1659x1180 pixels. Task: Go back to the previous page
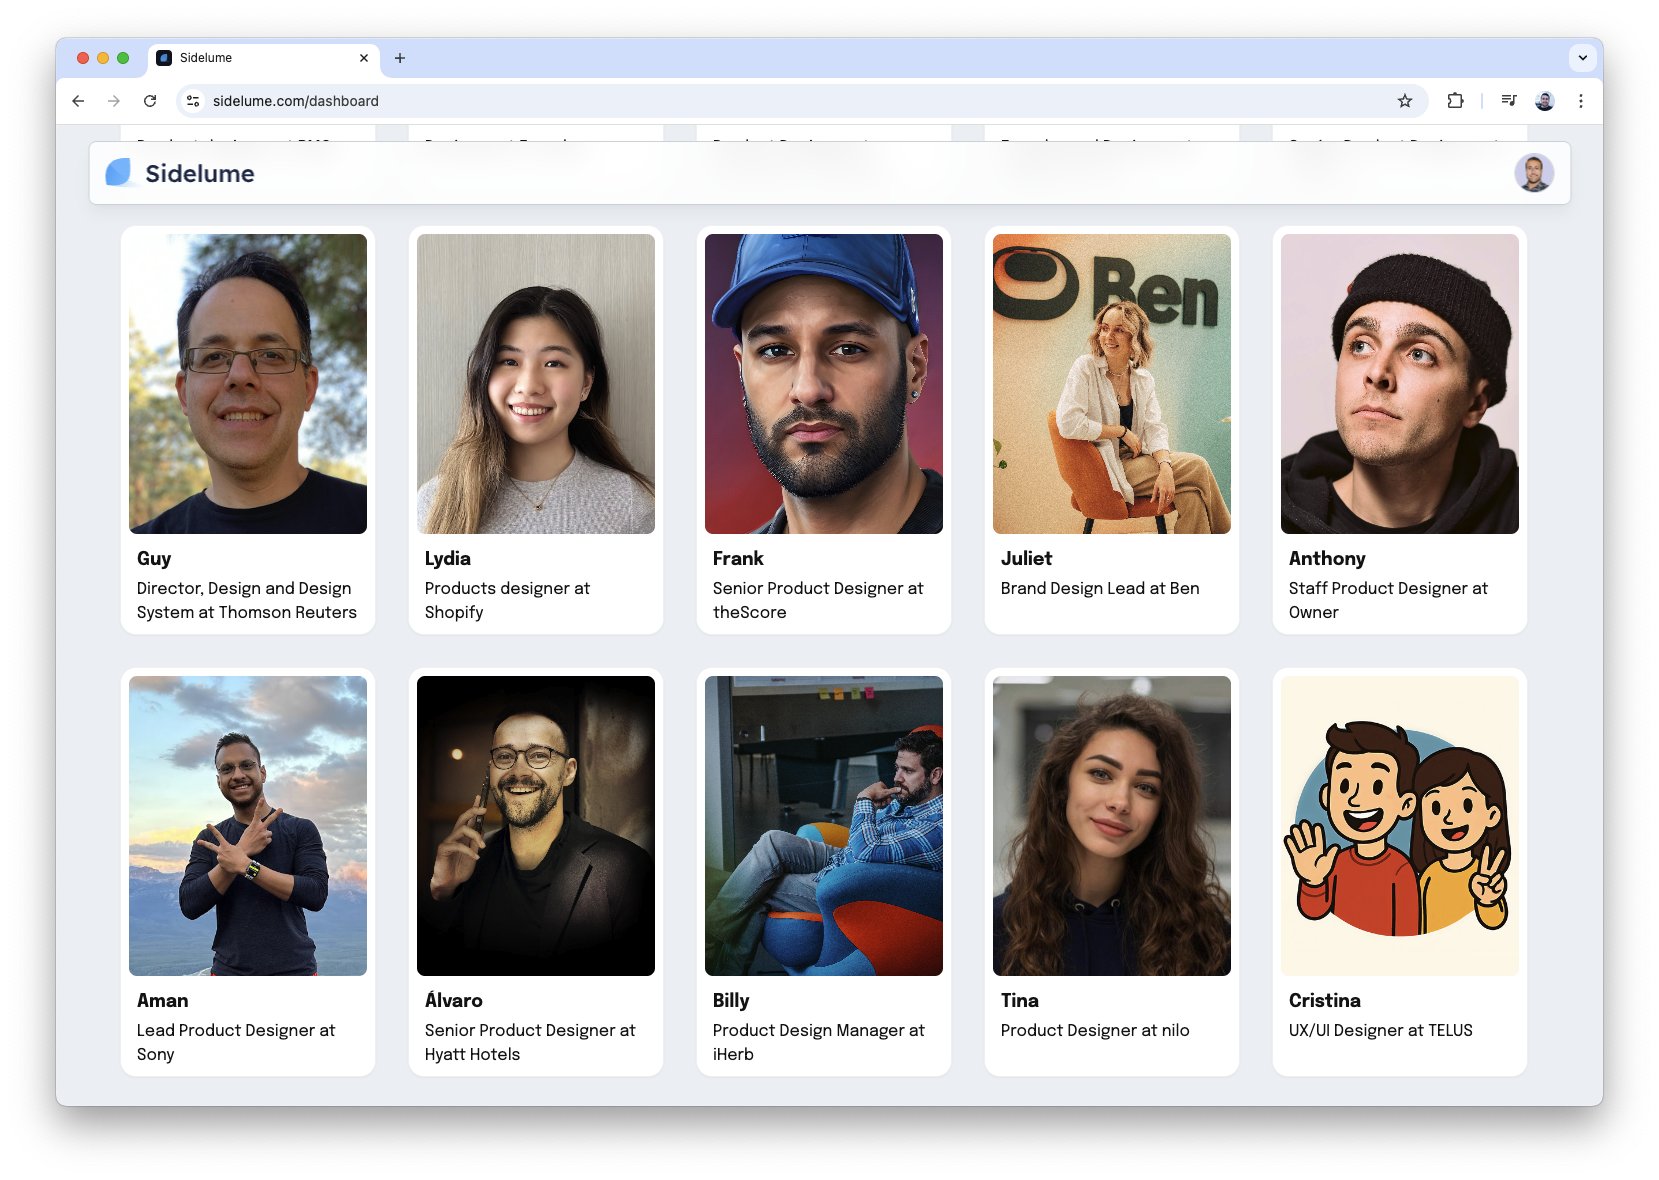(78, 101)
